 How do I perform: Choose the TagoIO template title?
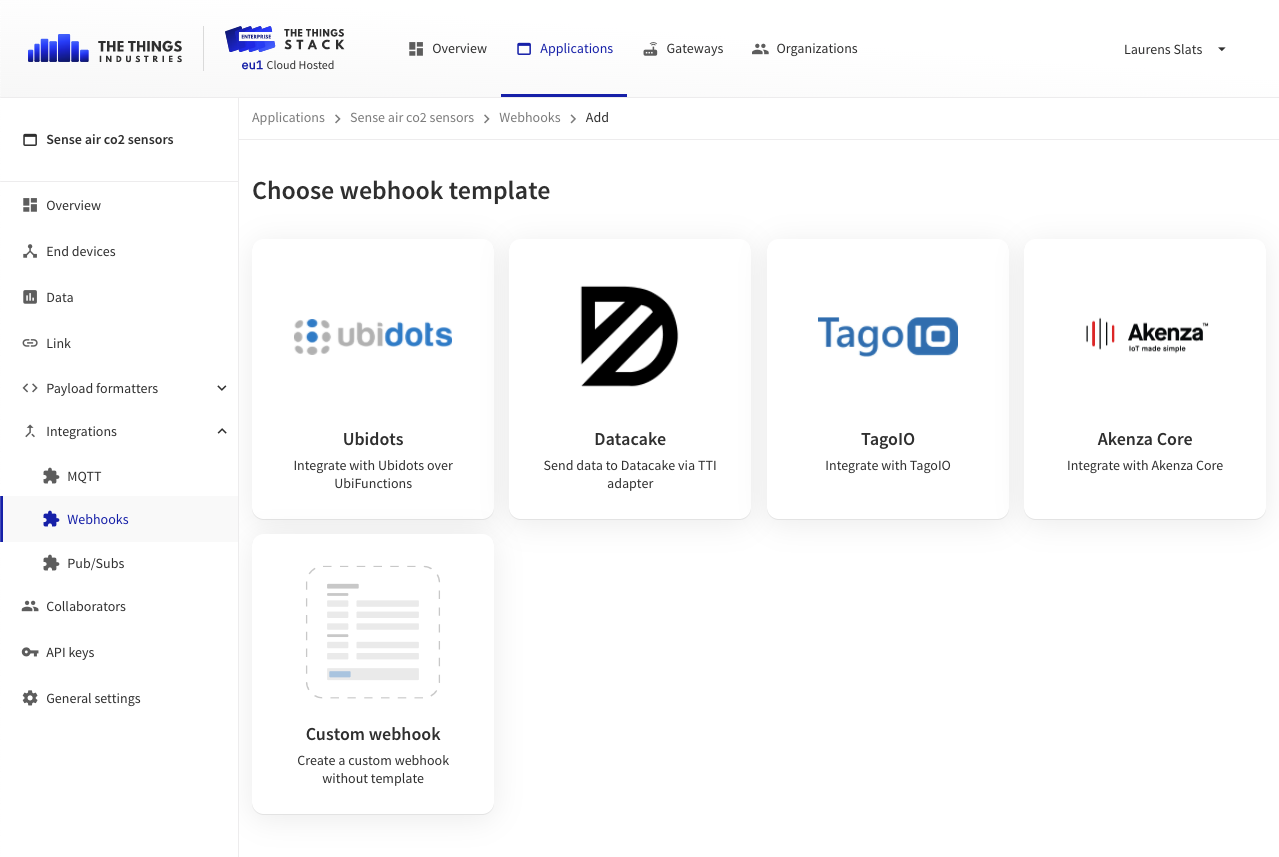(888, 439)
